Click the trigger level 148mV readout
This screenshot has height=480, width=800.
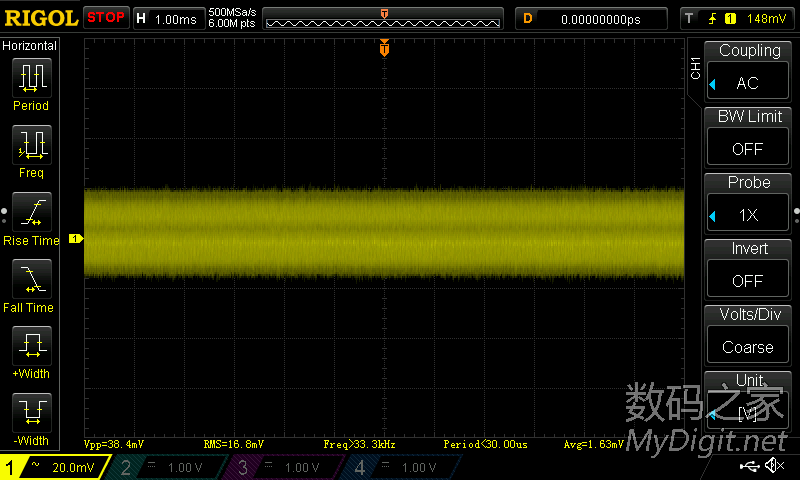[x=766, y=19]
